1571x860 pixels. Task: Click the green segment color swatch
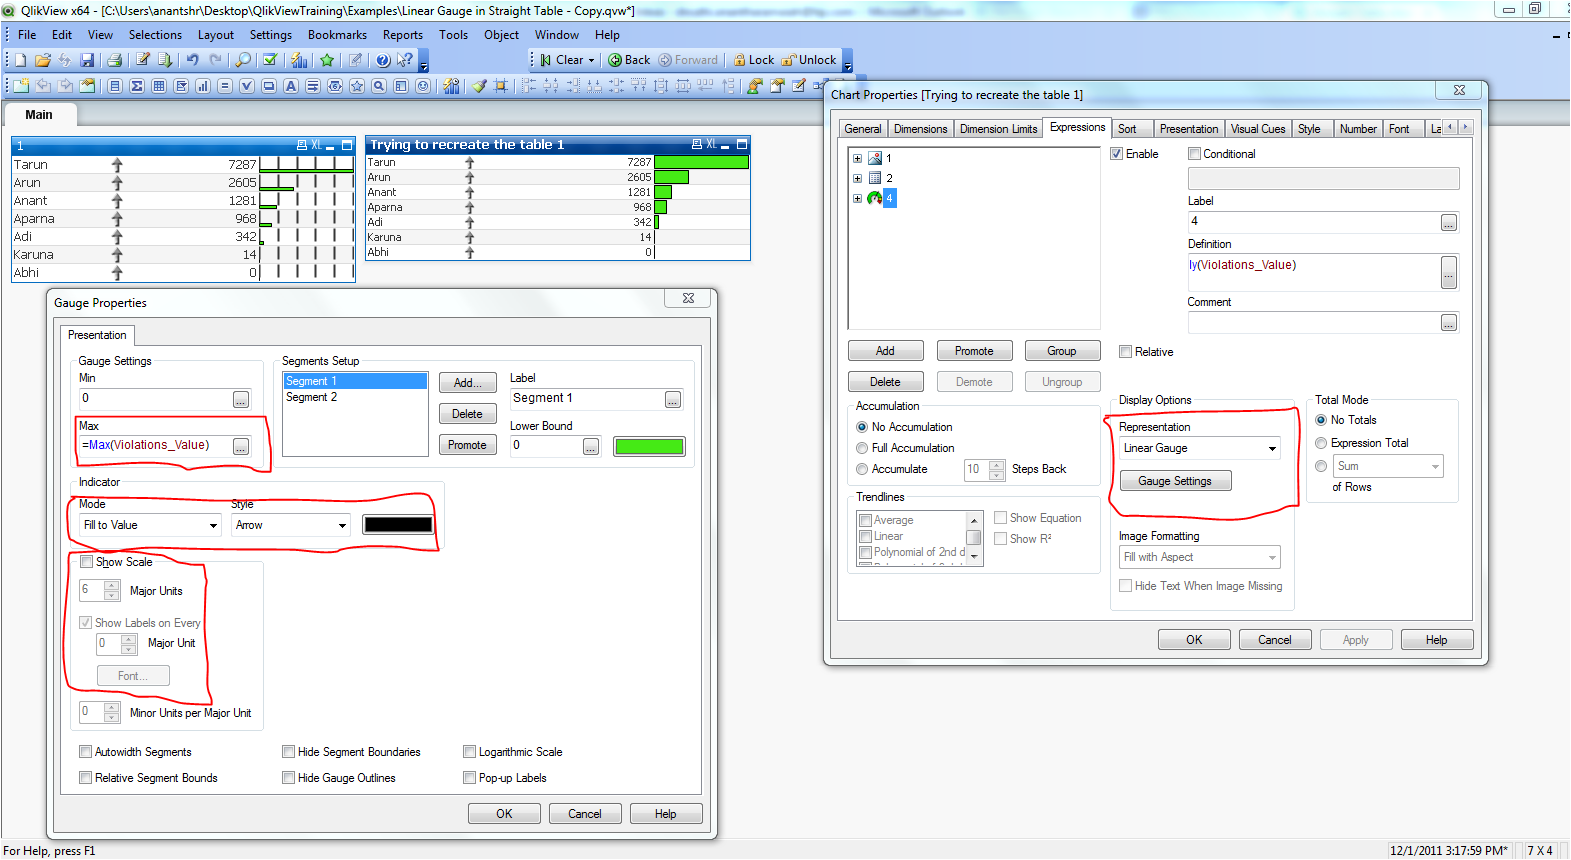[x=650, y=447]
